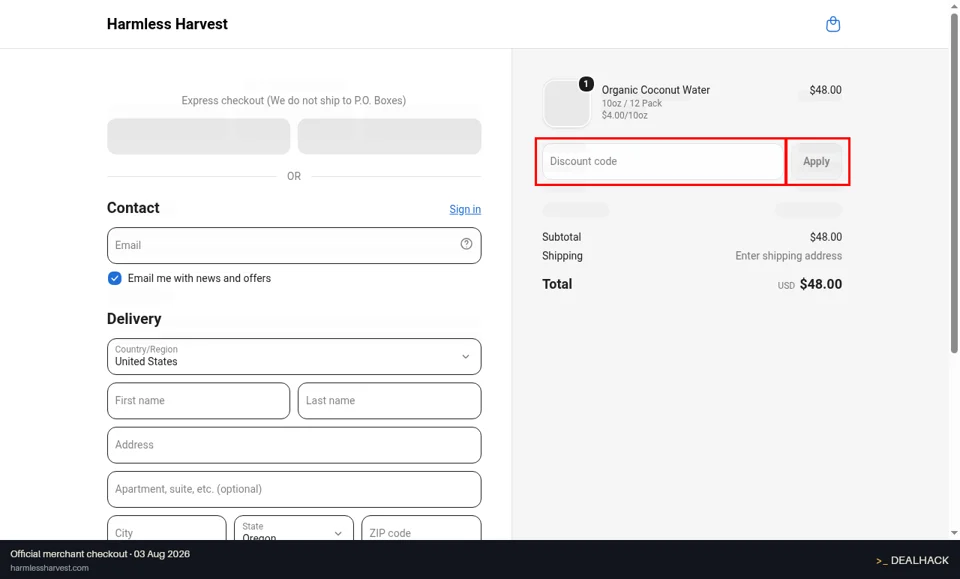Click the Contact section heading
Image resolution: width=960 pixels, height=579 pixels.
(133, 208)
